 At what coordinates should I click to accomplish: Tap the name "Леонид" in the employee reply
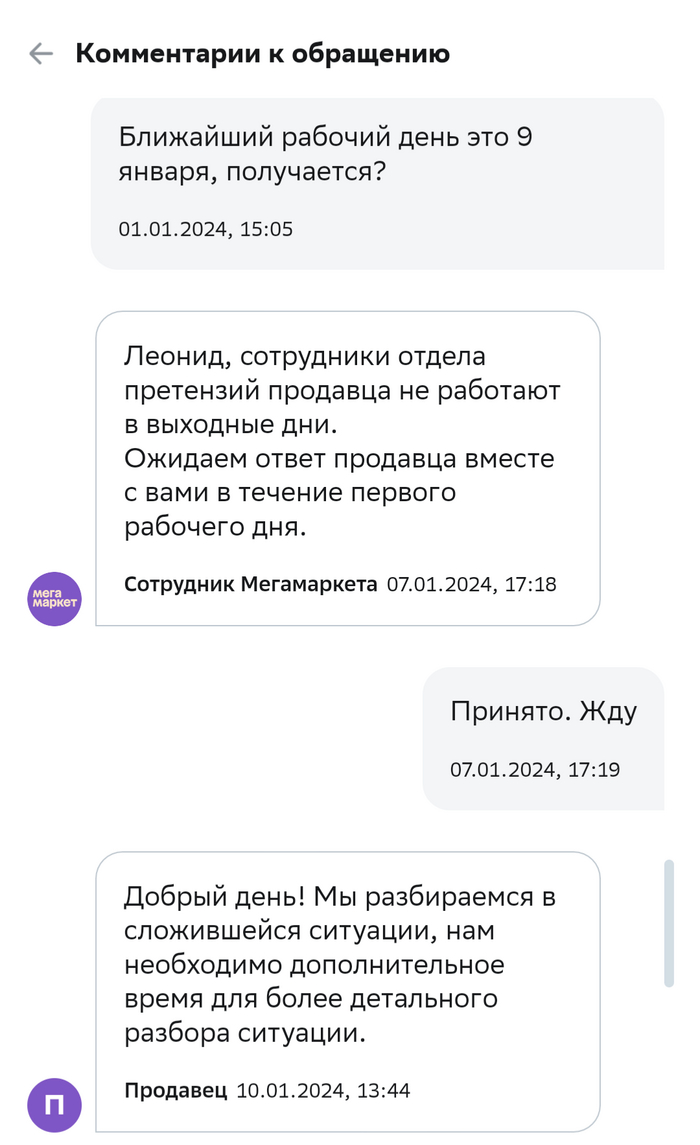166,356
